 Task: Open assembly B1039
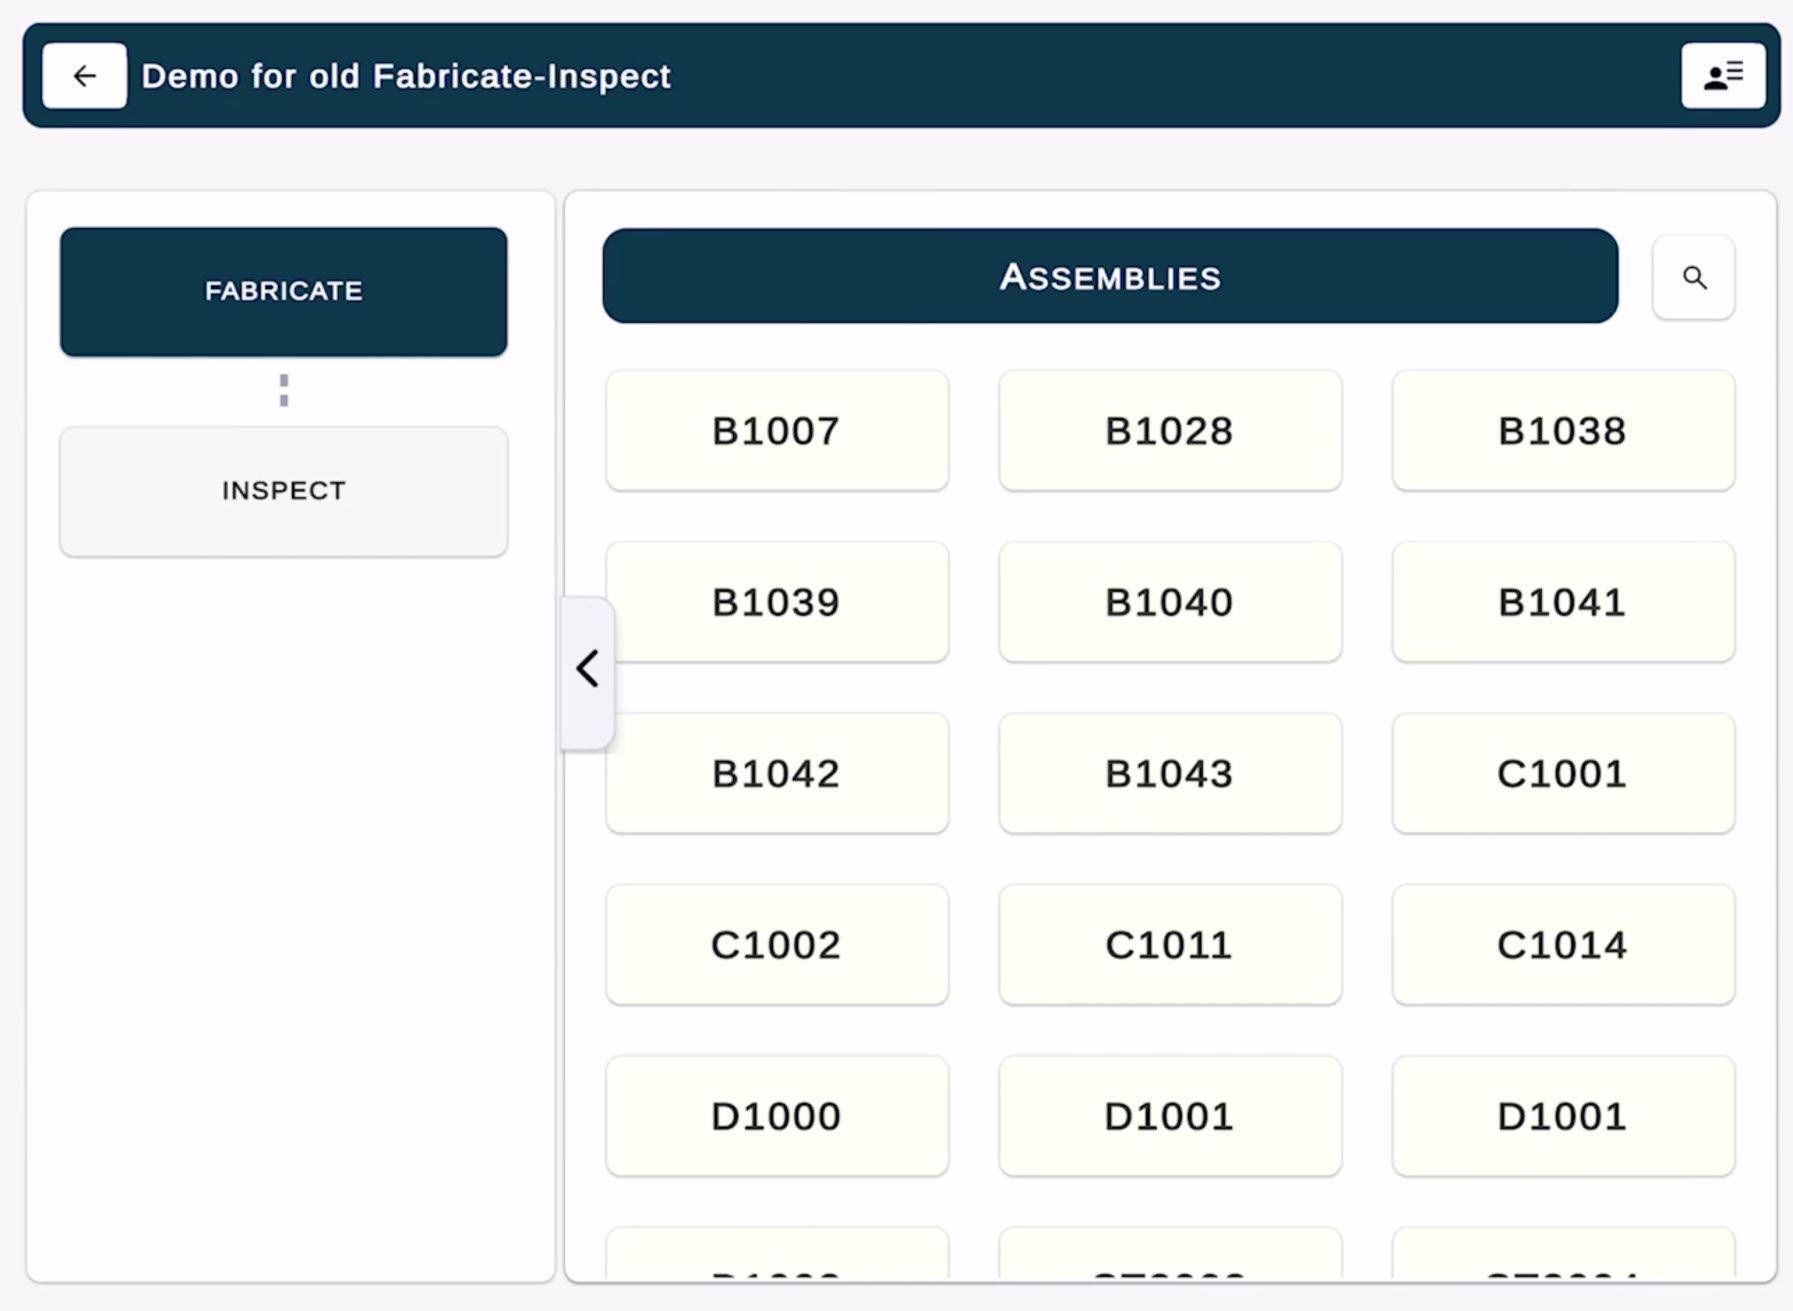coord(776,602)
